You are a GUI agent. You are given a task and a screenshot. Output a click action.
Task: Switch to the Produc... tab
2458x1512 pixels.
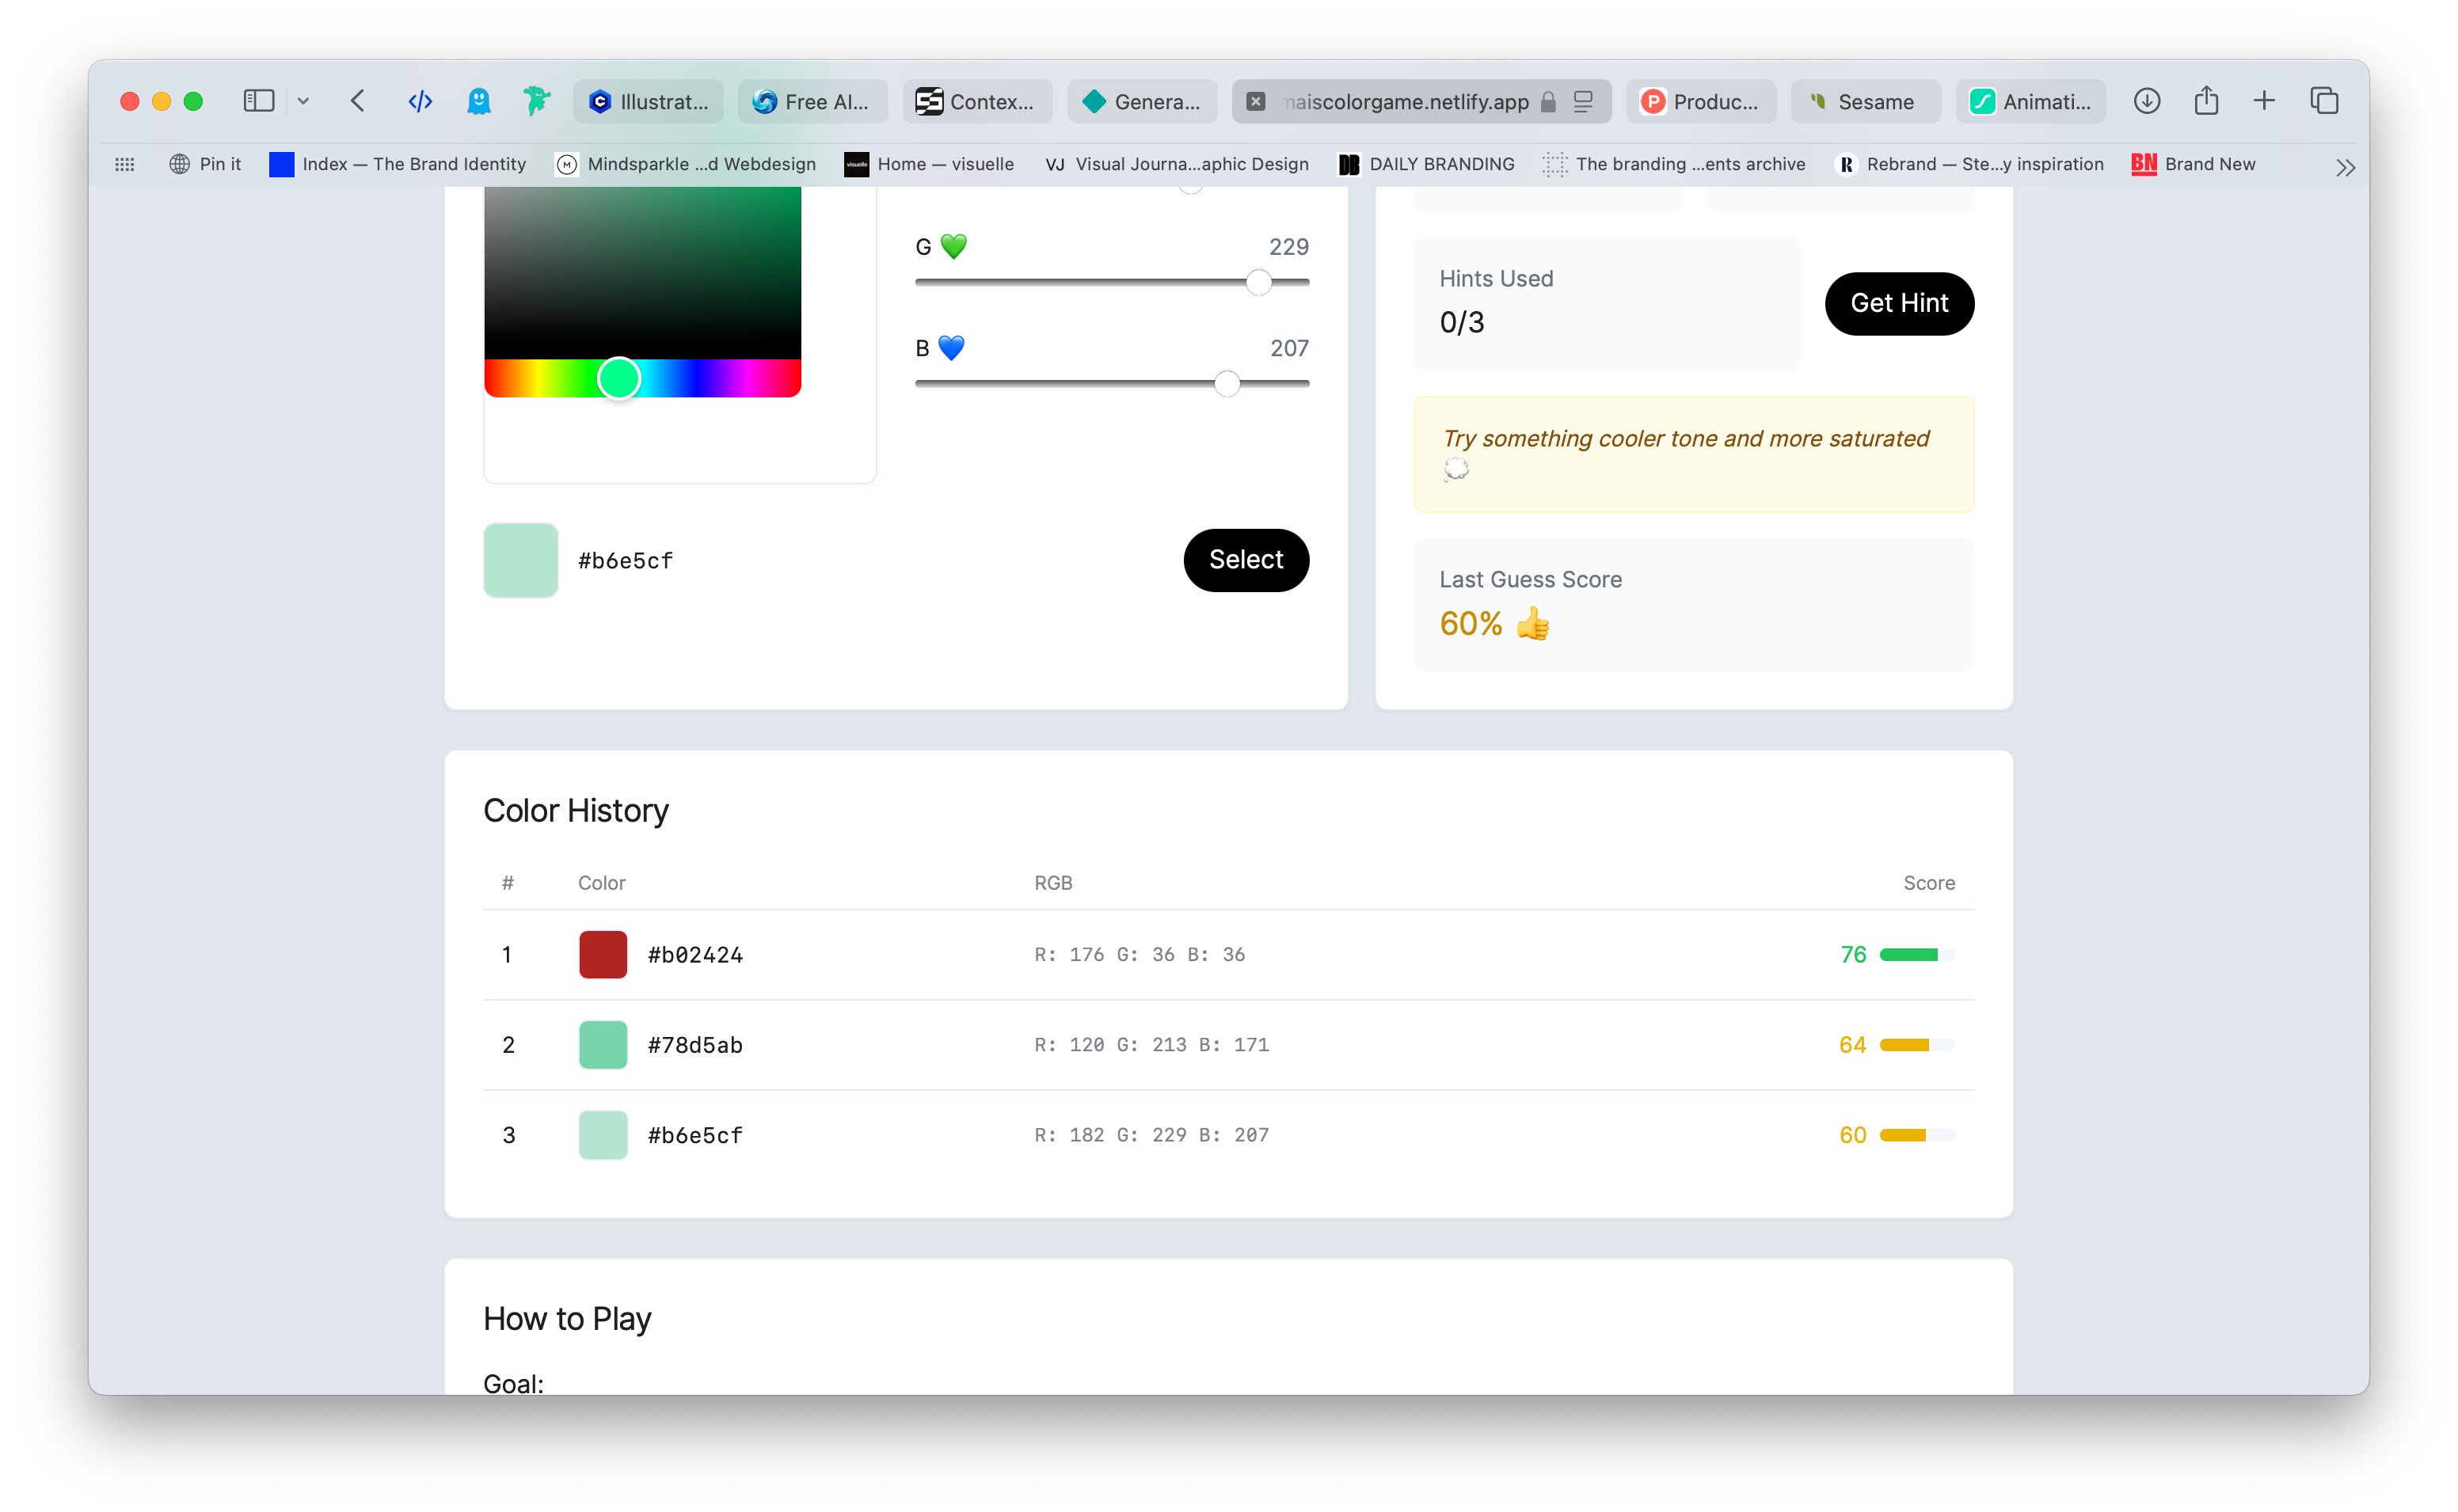1701,101
